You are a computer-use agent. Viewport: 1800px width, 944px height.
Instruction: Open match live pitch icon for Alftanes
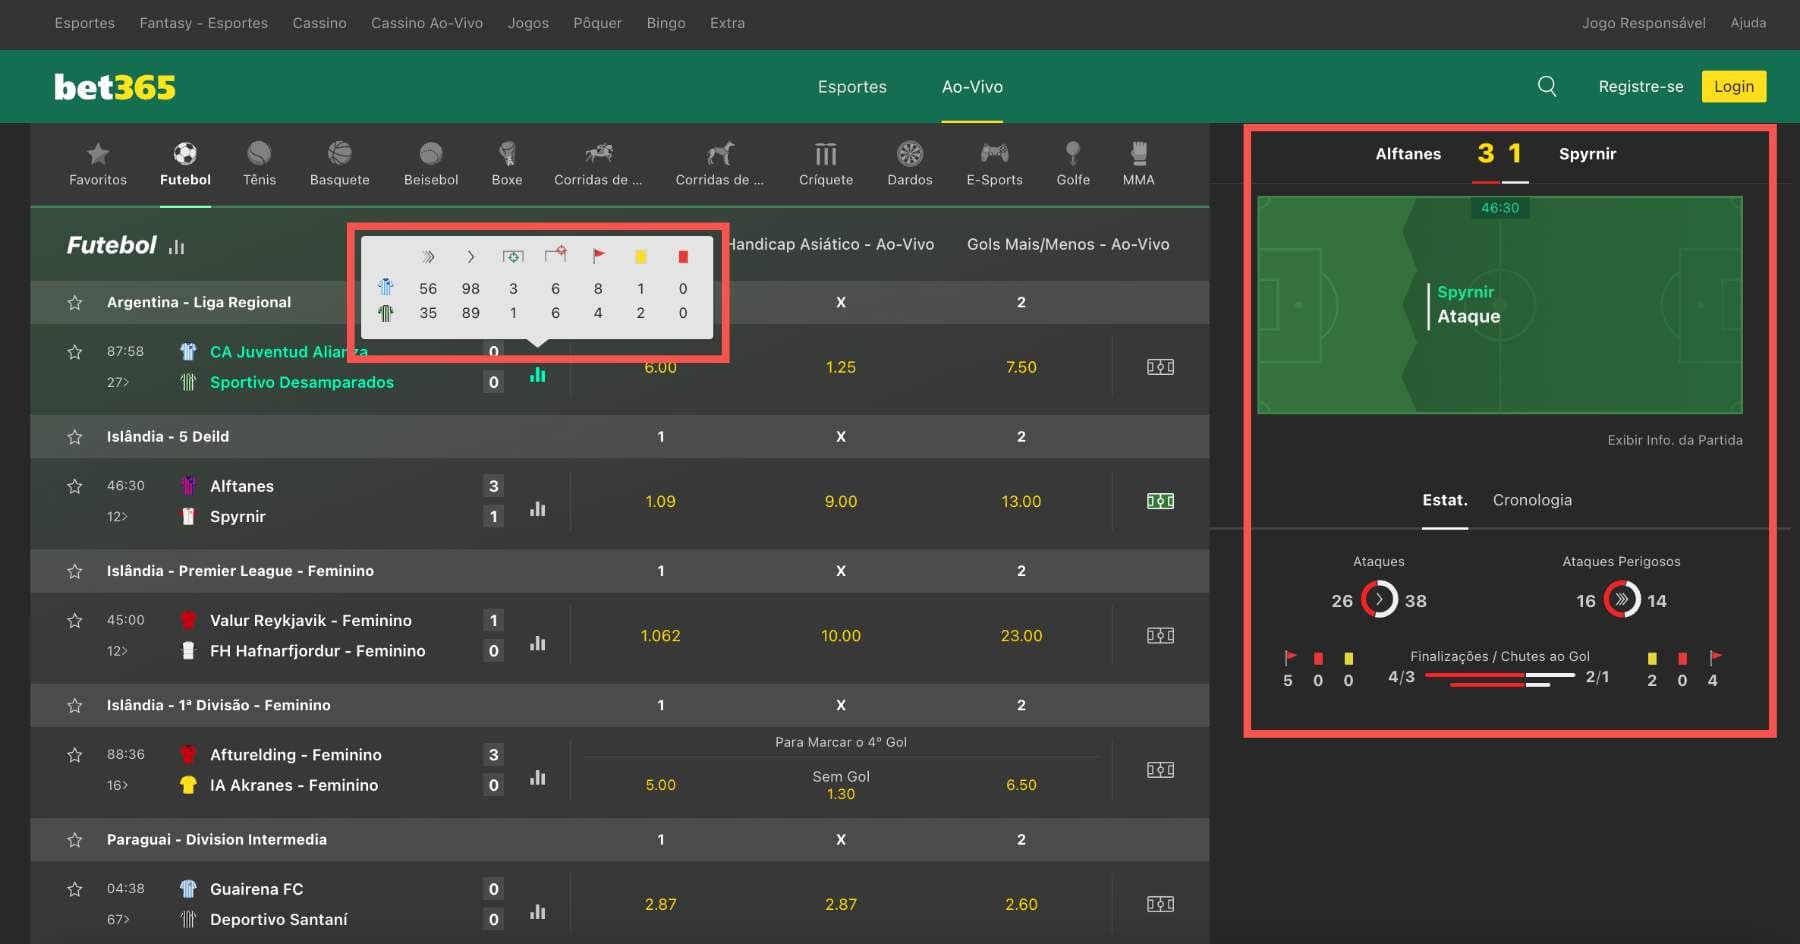click(x=1160, y=501)
